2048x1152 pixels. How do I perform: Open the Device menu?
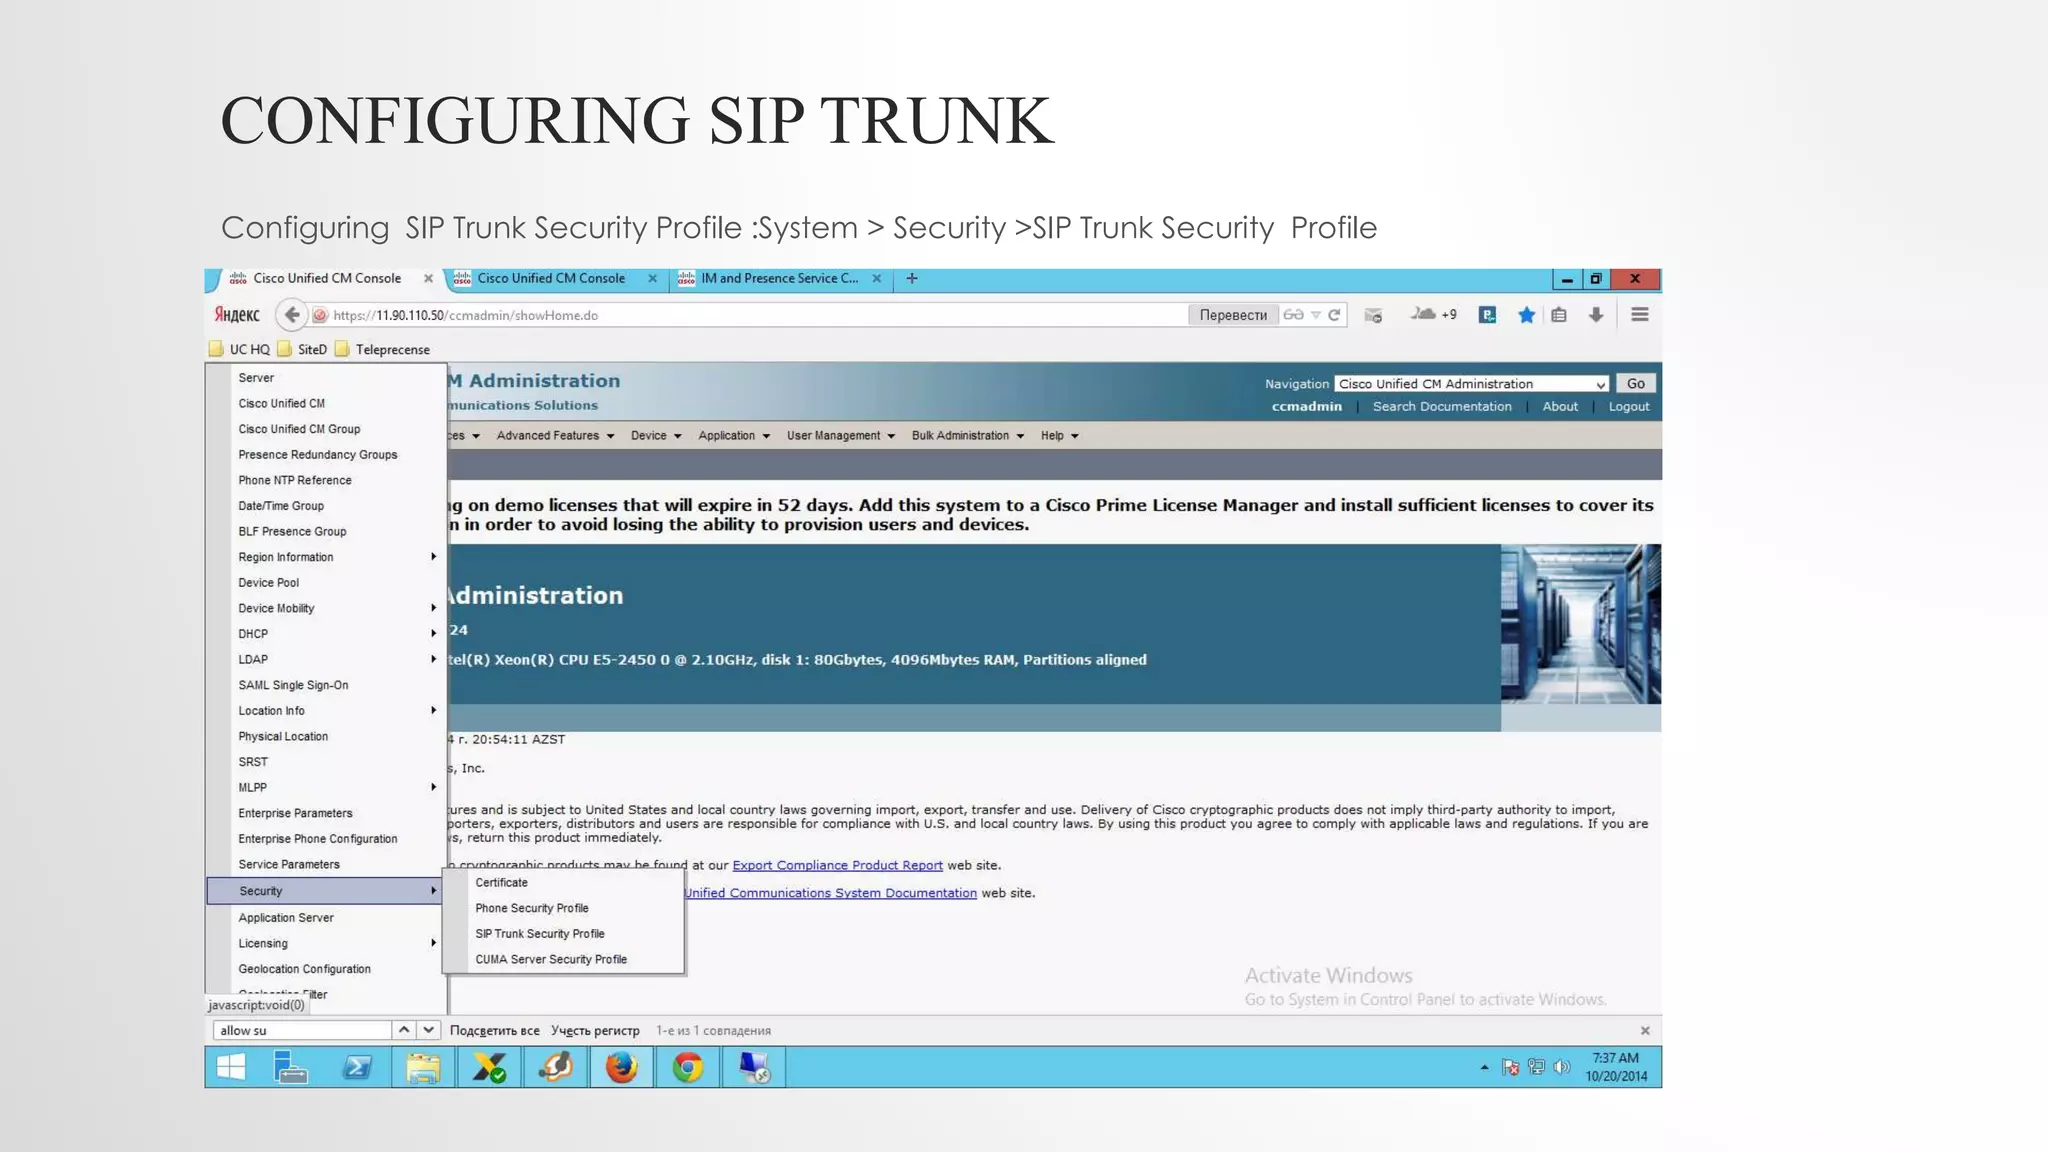click(656, 436)
